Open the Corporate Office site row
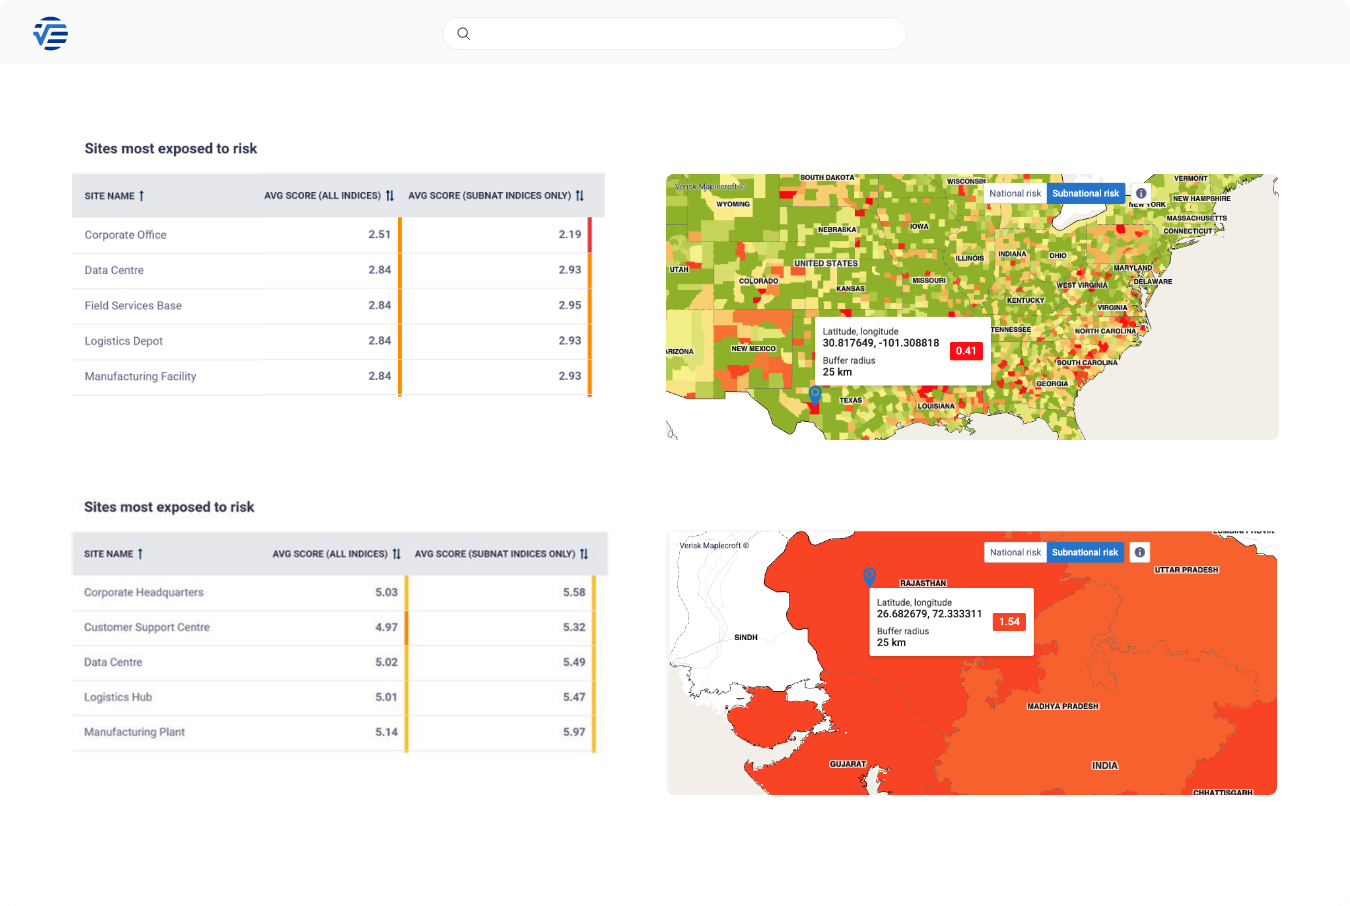The height and width of the screenshot is (906, 1350). click(x=126, y=235)
